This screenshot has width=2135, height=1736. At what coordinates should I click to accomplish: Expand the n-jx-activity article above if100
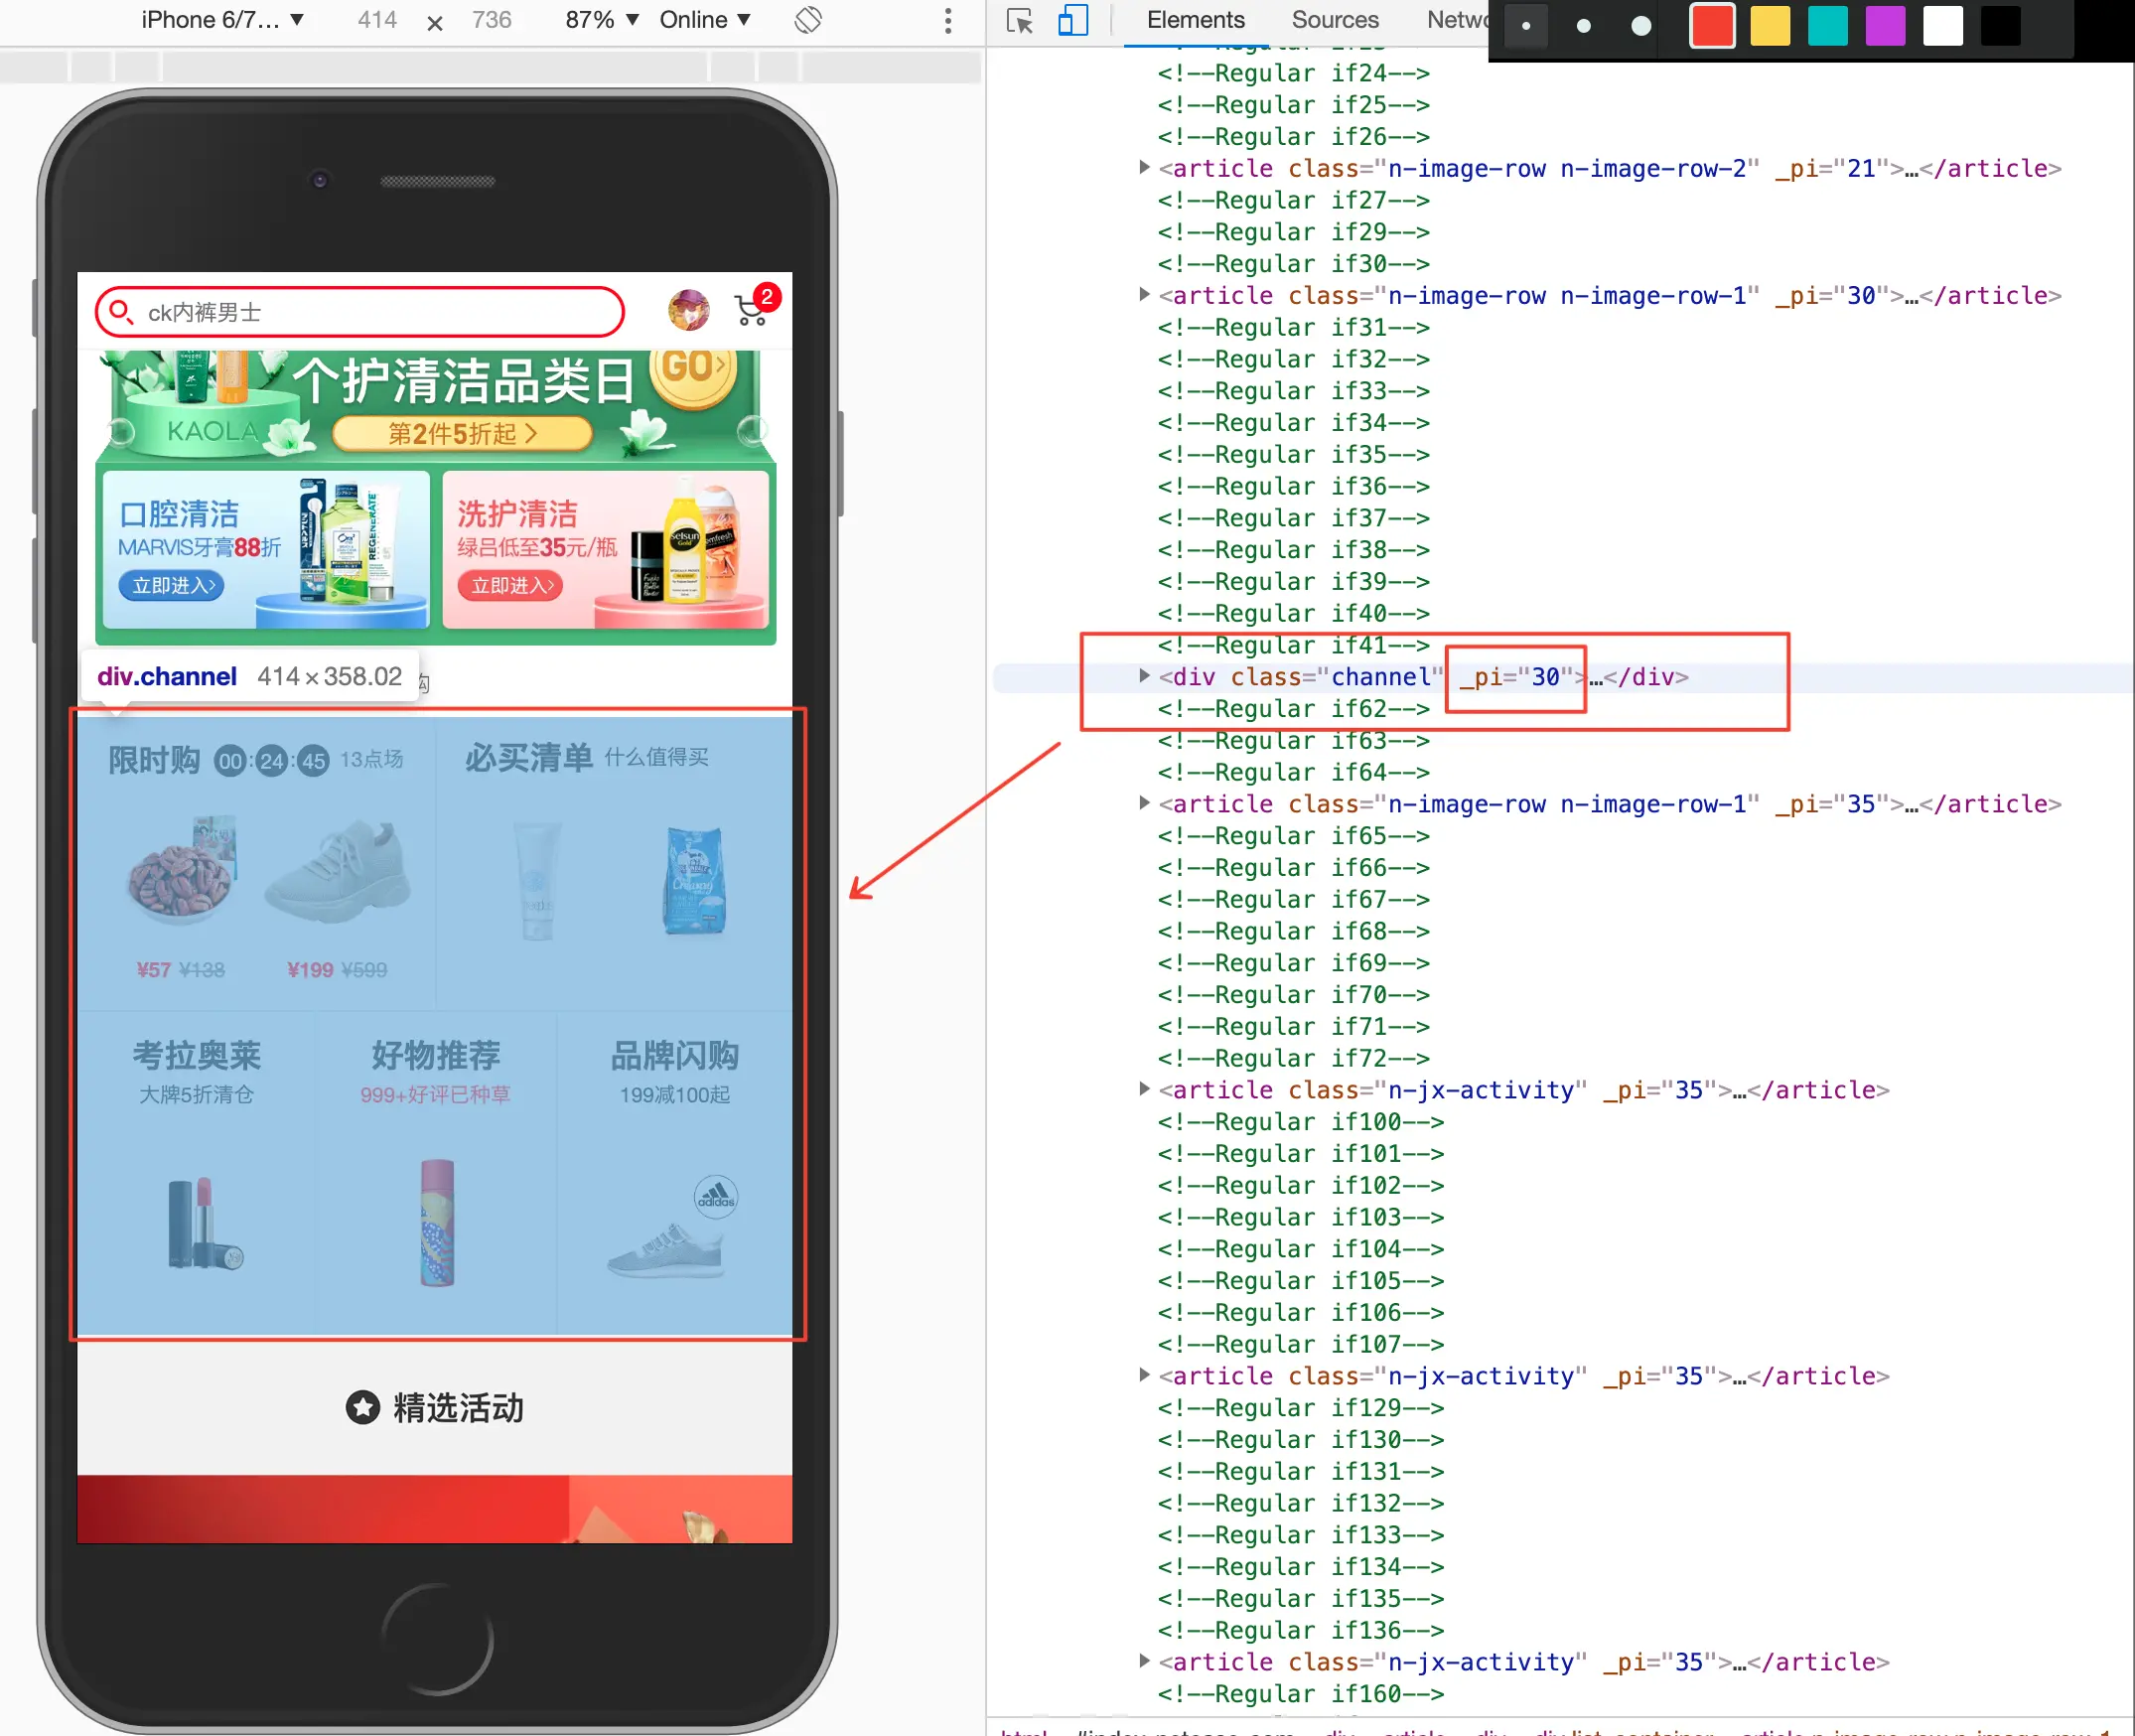(1144, 1089)
